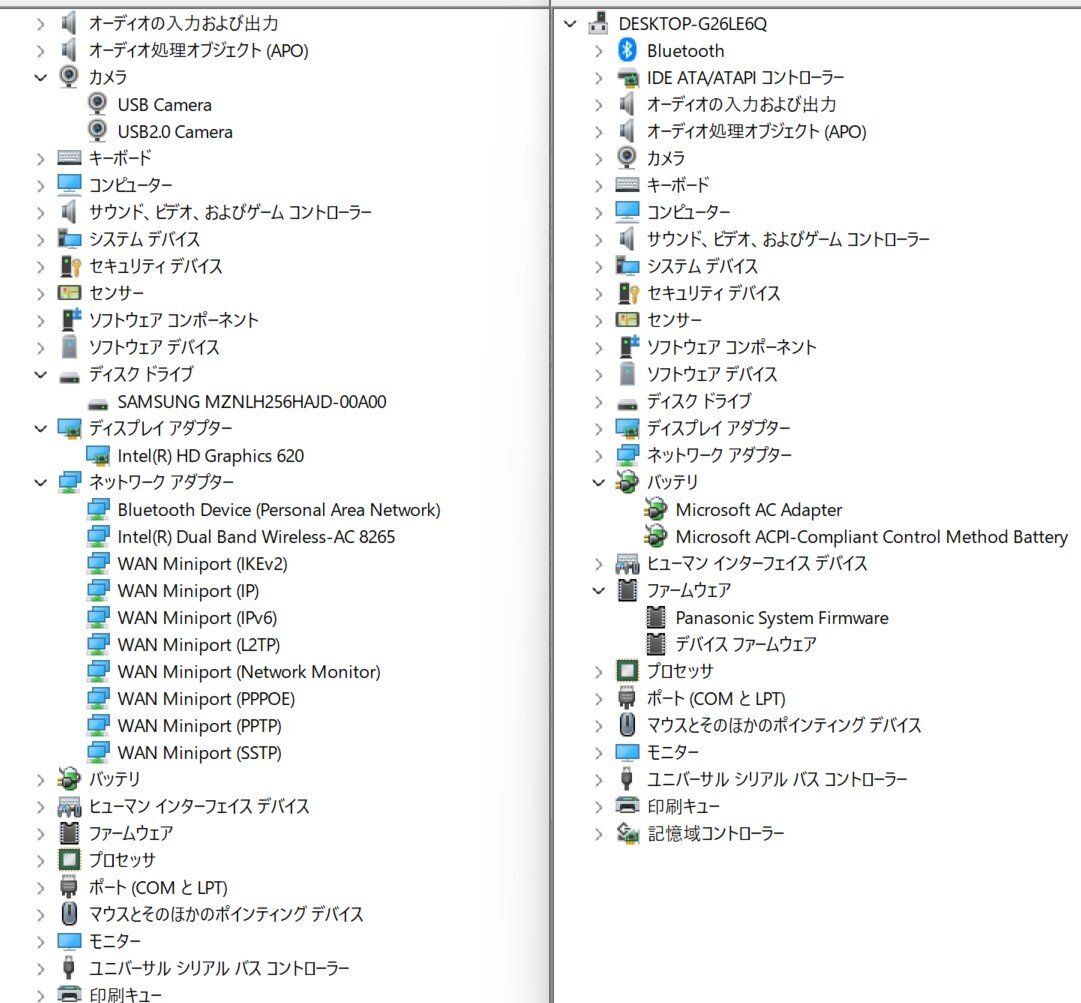
Task: Select コンピューター in right pane
Action: pyautogui.click(x=688, y=212)
